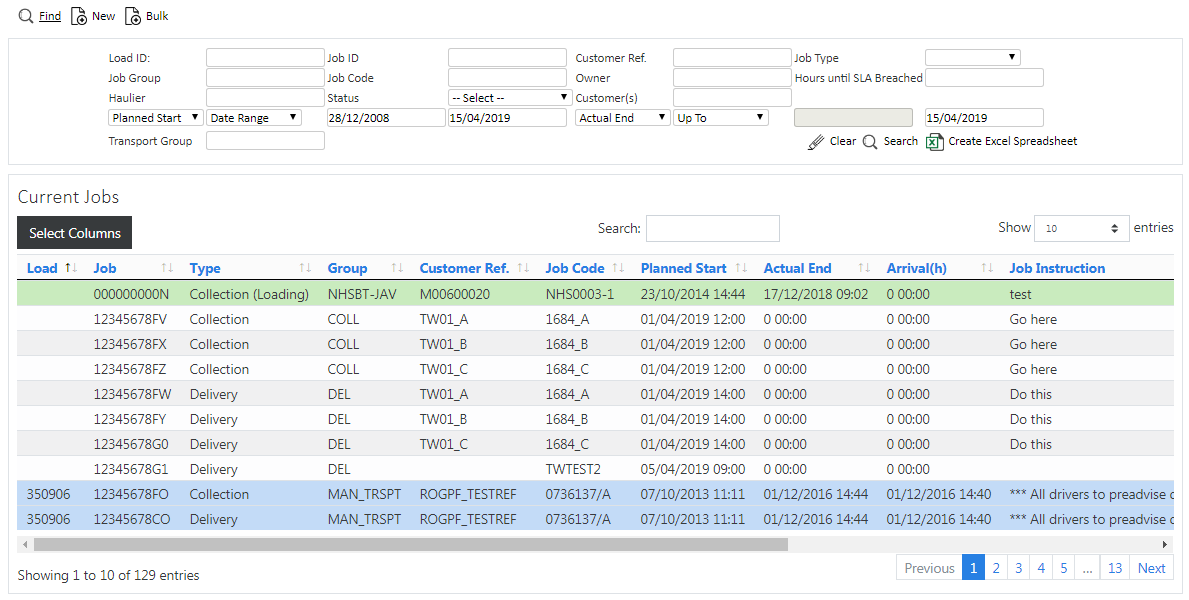The height and width of the screenshot is (600, 1189).
Task: Click job number 12345678CO
Action: (x=132, y=520)
